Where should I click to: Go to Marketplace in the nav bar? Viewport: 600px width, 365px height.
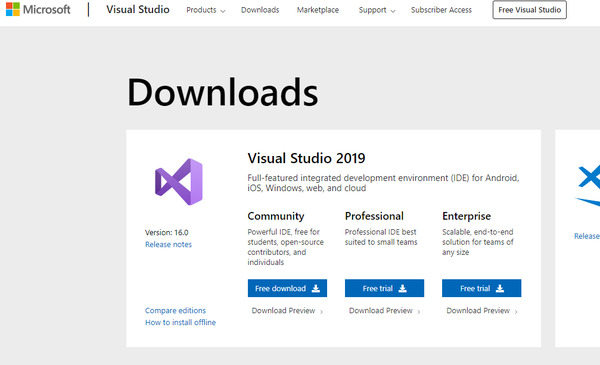[x=318, y=10]
